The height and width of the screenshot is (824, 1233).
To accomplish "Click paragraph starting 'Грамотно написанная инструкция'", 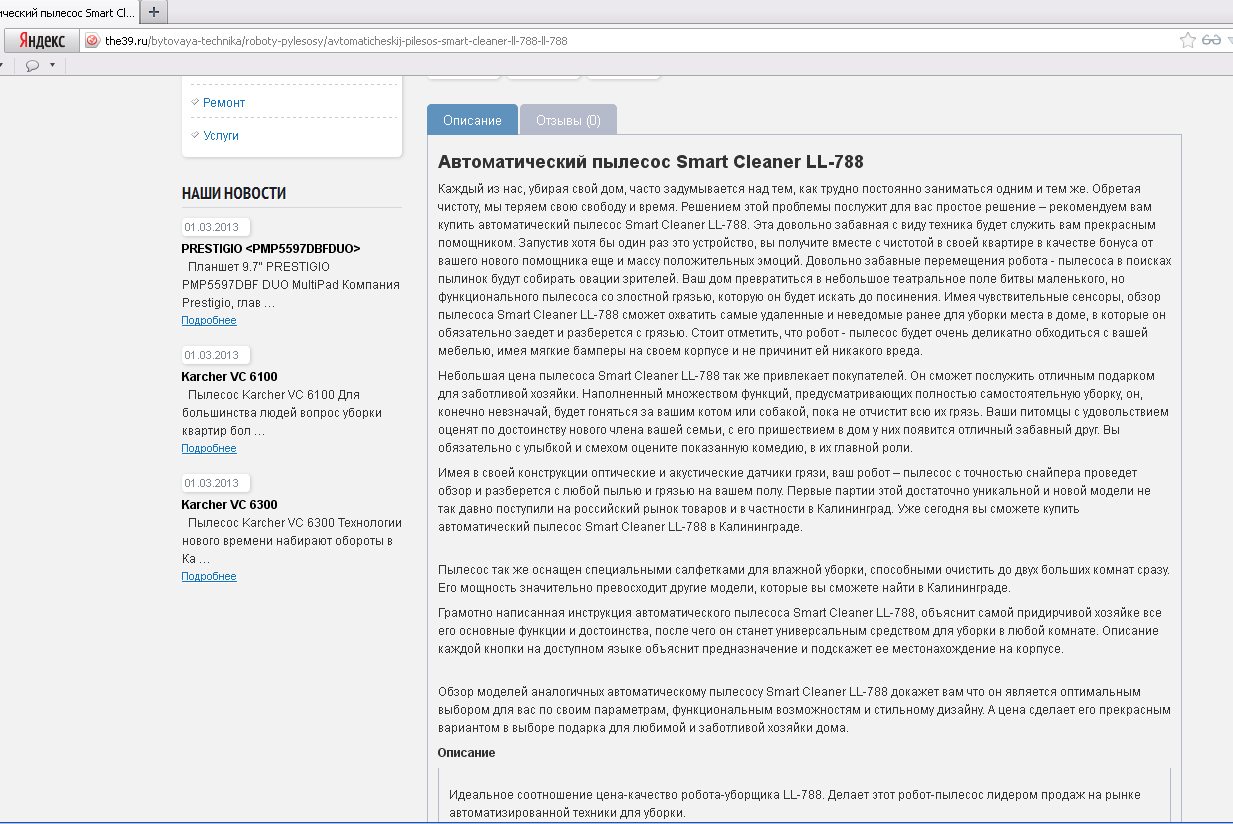I will pos(800,630).
